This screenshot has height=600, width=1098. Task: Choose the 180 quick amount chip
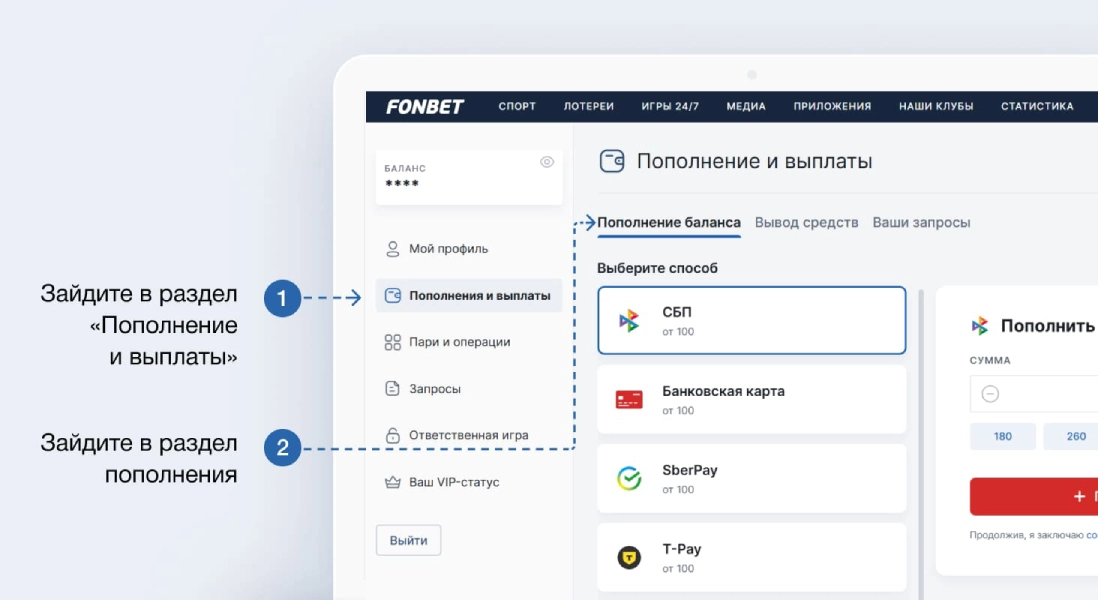[1003, 436]
